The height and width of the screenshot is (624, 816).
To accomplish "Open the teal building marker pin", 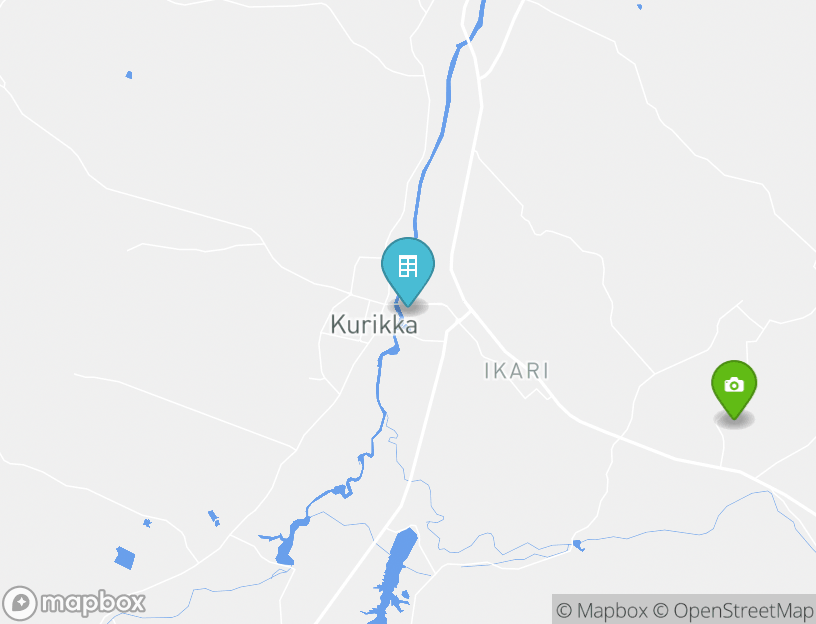I will 408,268.
